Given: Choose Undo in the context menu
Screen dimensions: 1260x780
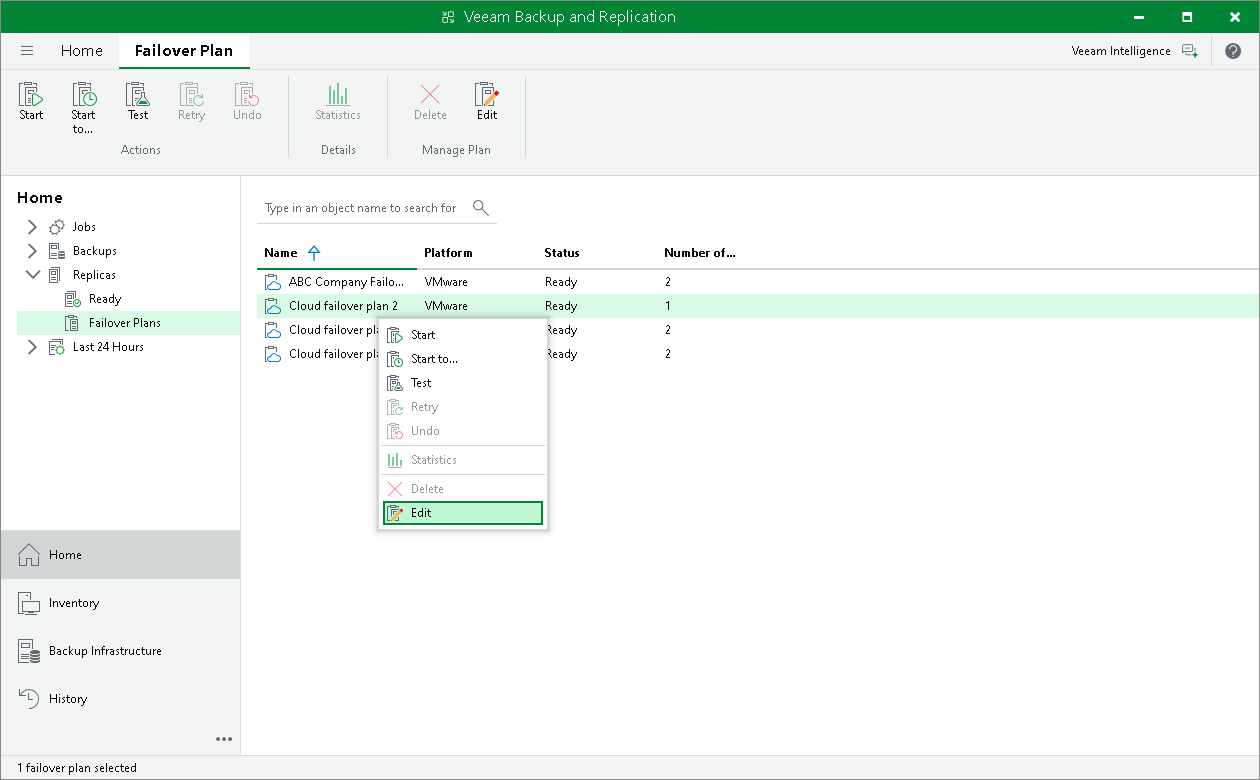Looking at the screenshot, I should (x=463, y=431).
